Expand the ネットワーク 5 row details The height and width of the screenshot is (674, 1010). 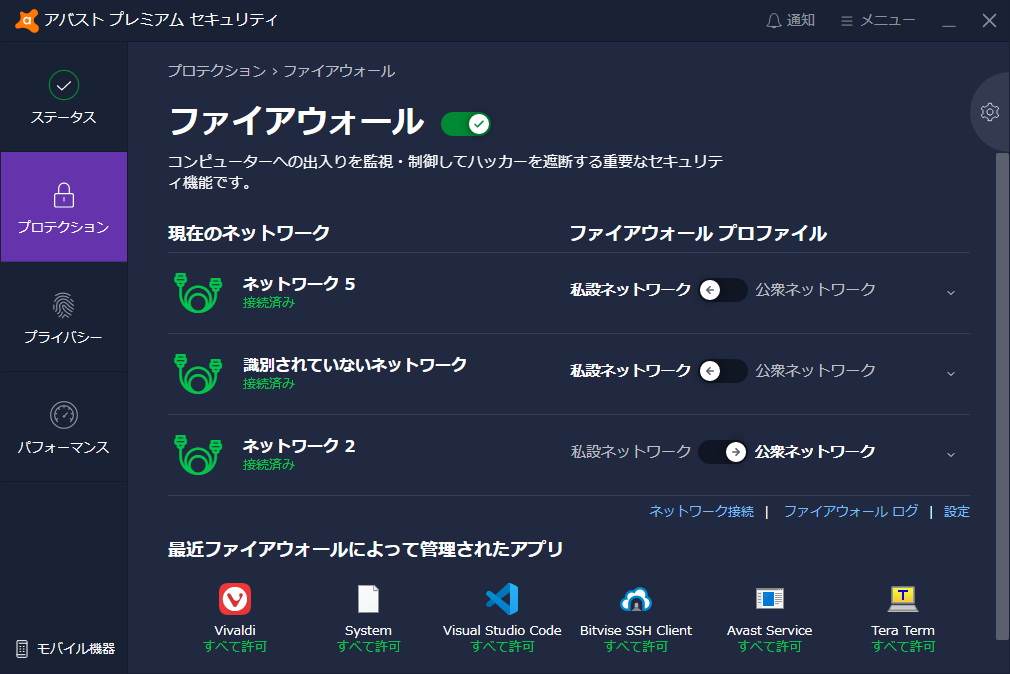tap(951, 292)
